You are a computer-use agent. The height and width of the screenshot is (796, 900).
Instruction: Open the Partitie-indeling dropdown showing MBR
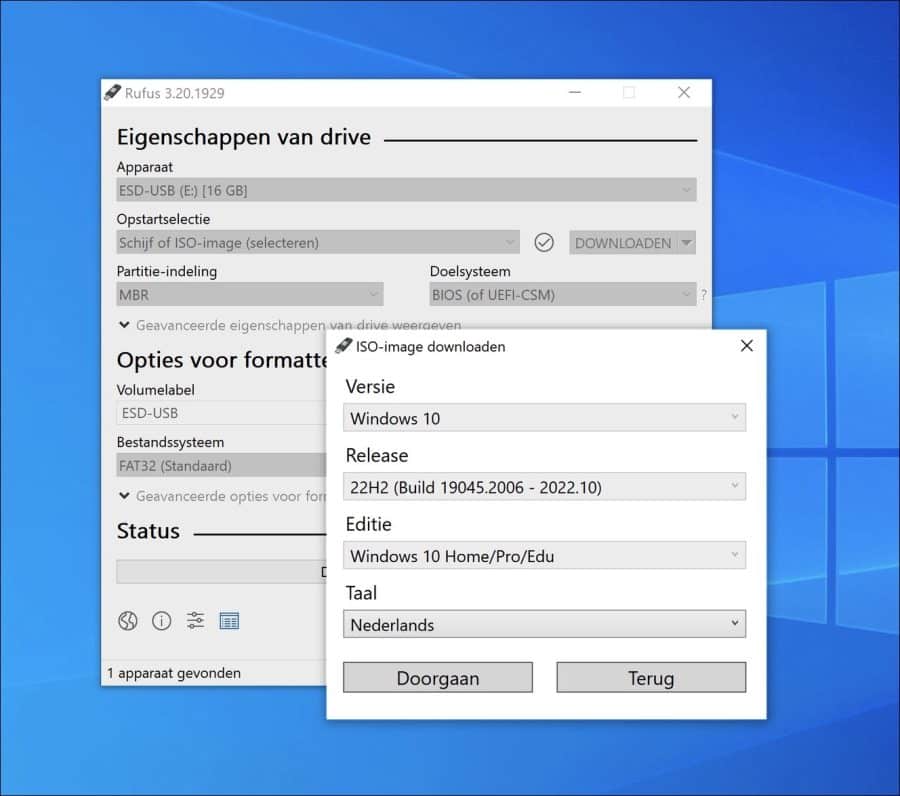tap(250, 294)
